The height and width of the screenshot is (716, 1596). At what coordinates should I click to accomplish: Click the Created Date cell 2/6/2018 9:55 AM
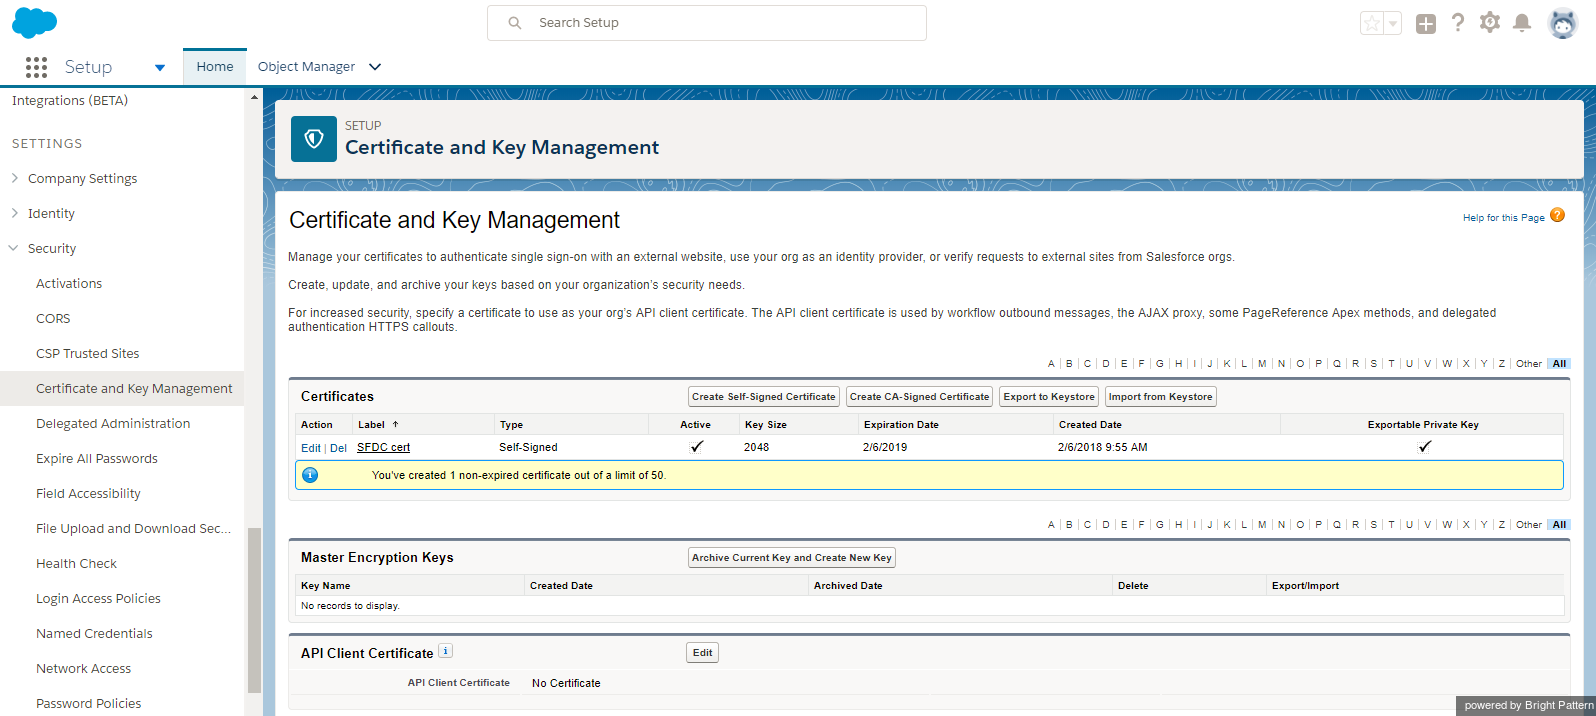click(1103, 448)
